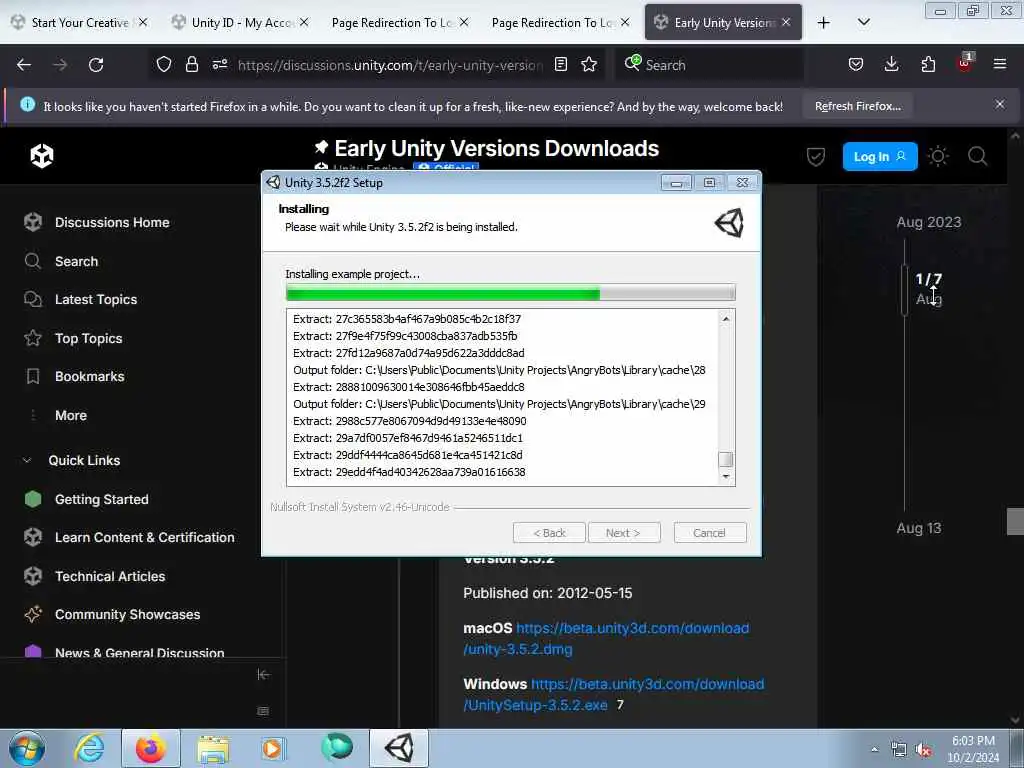This screenshot has height=768, width=1024.
Task: Open Windows UnitySetup-3.5.2.exe download link
Action: [613, 695]
